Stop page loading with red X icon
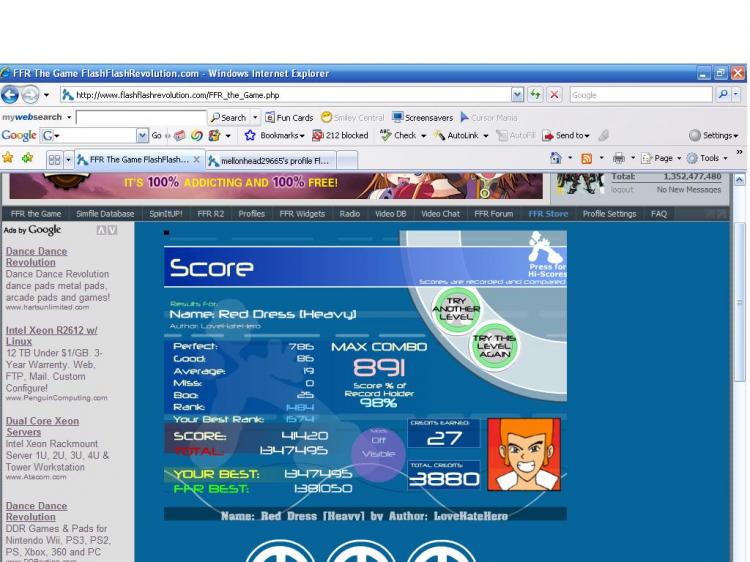Image resolution: width=750 pixels, height=562 pixels. 555,95
